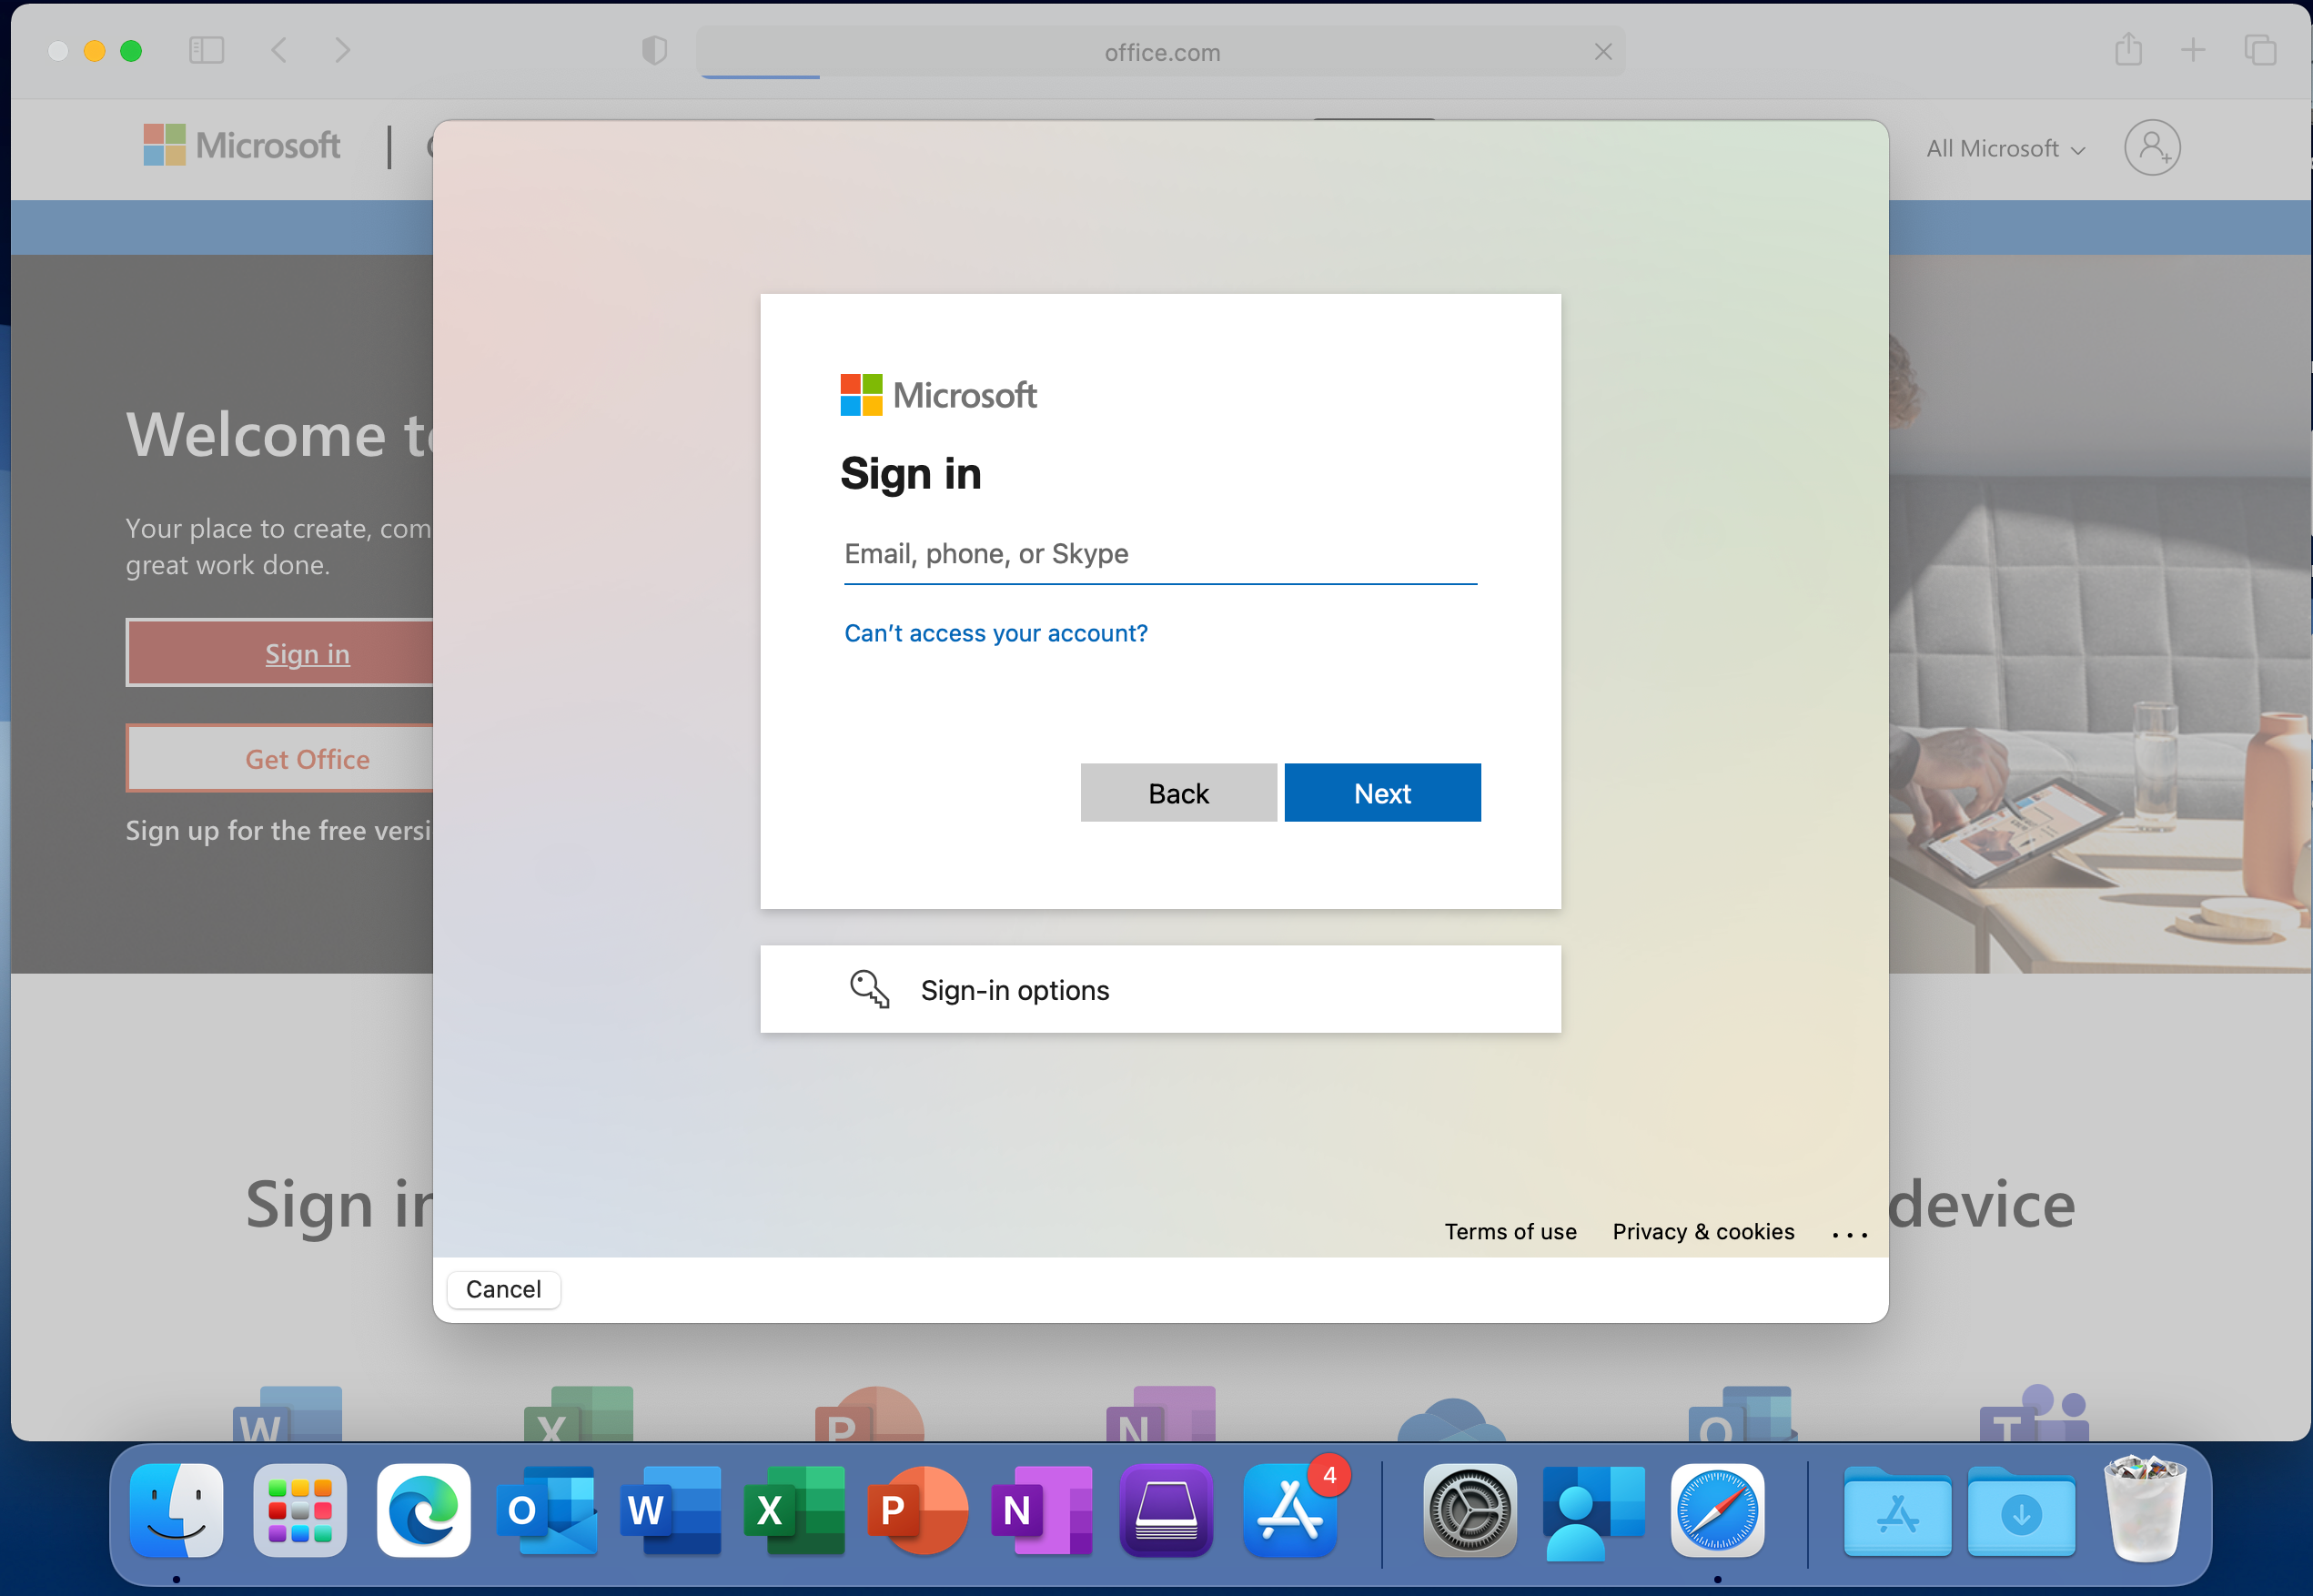Click "Can't access your account?" link
Viewport: 2313px width, 1596px height.
point(996,633)
